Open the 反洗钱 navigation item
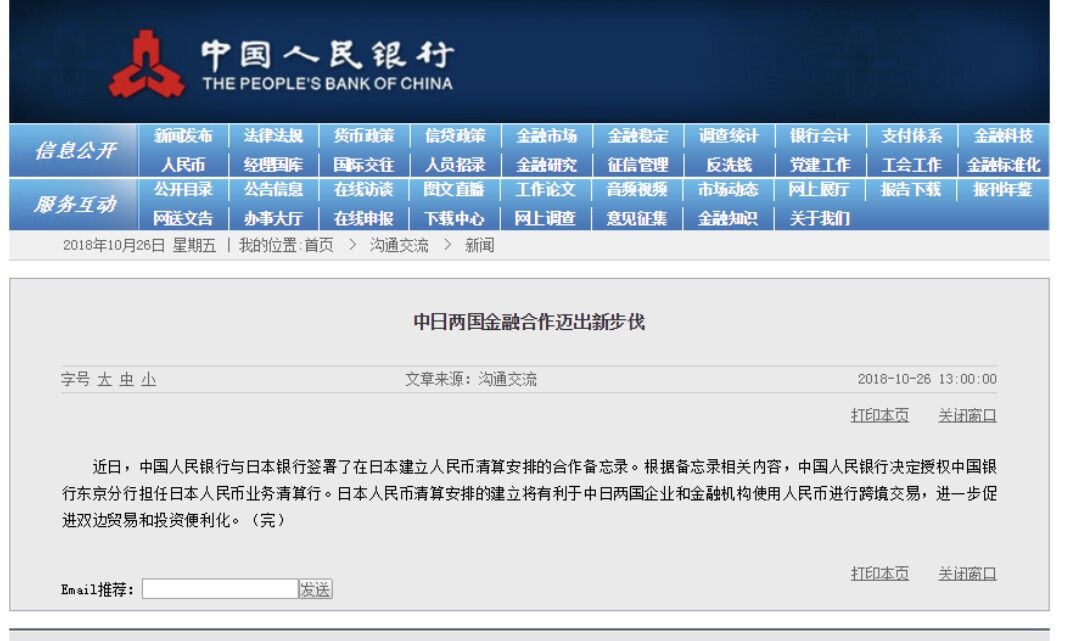 pos(728,165)
